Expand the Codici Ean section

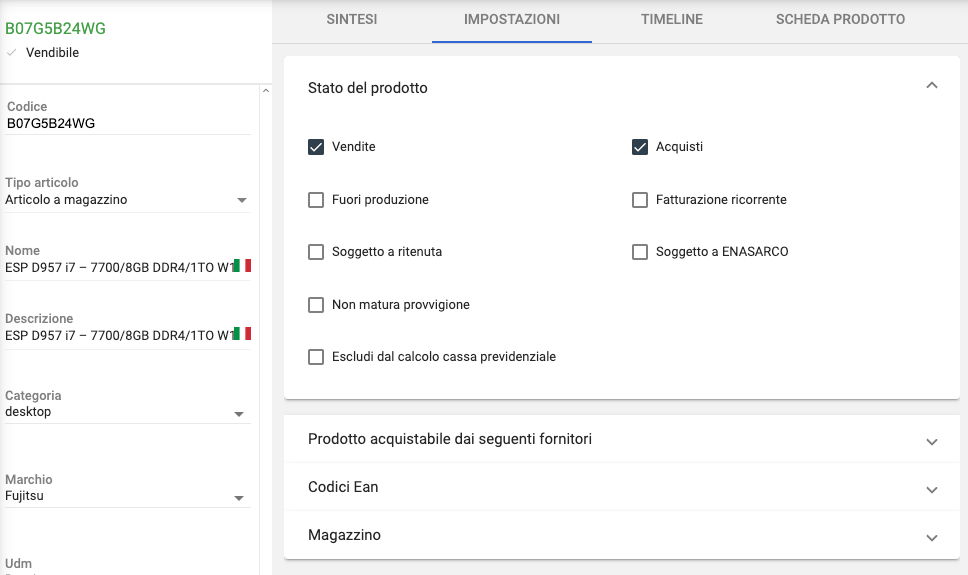[932, 489]
